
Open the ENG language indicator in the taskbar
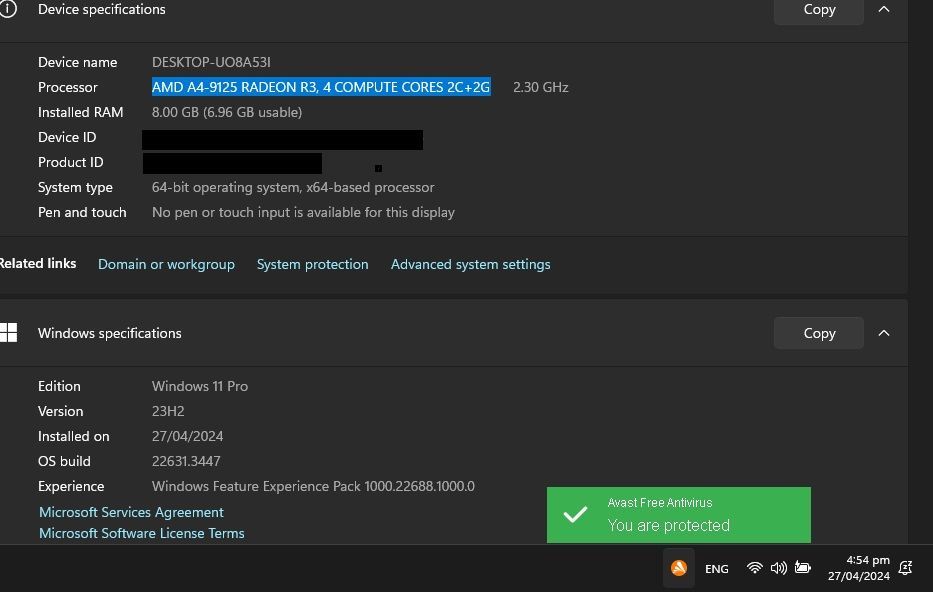(716, 568)
